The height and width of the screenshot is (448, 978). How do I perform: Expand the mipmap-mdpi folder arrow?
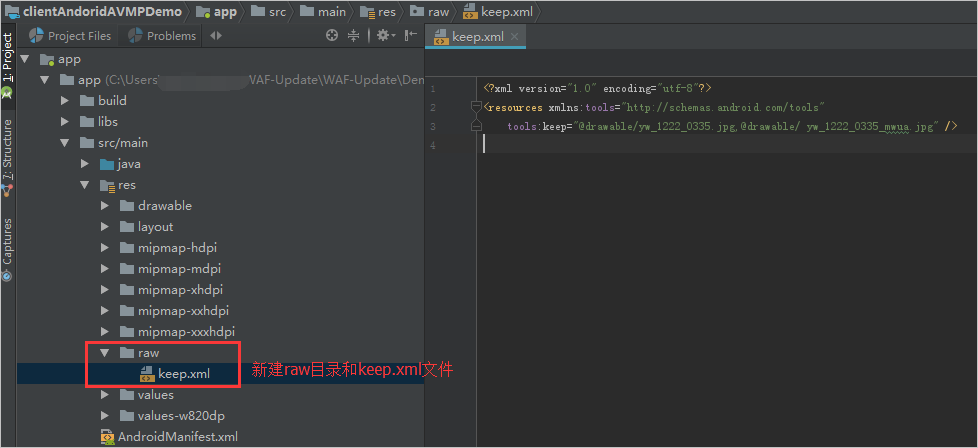click(104, 269)
